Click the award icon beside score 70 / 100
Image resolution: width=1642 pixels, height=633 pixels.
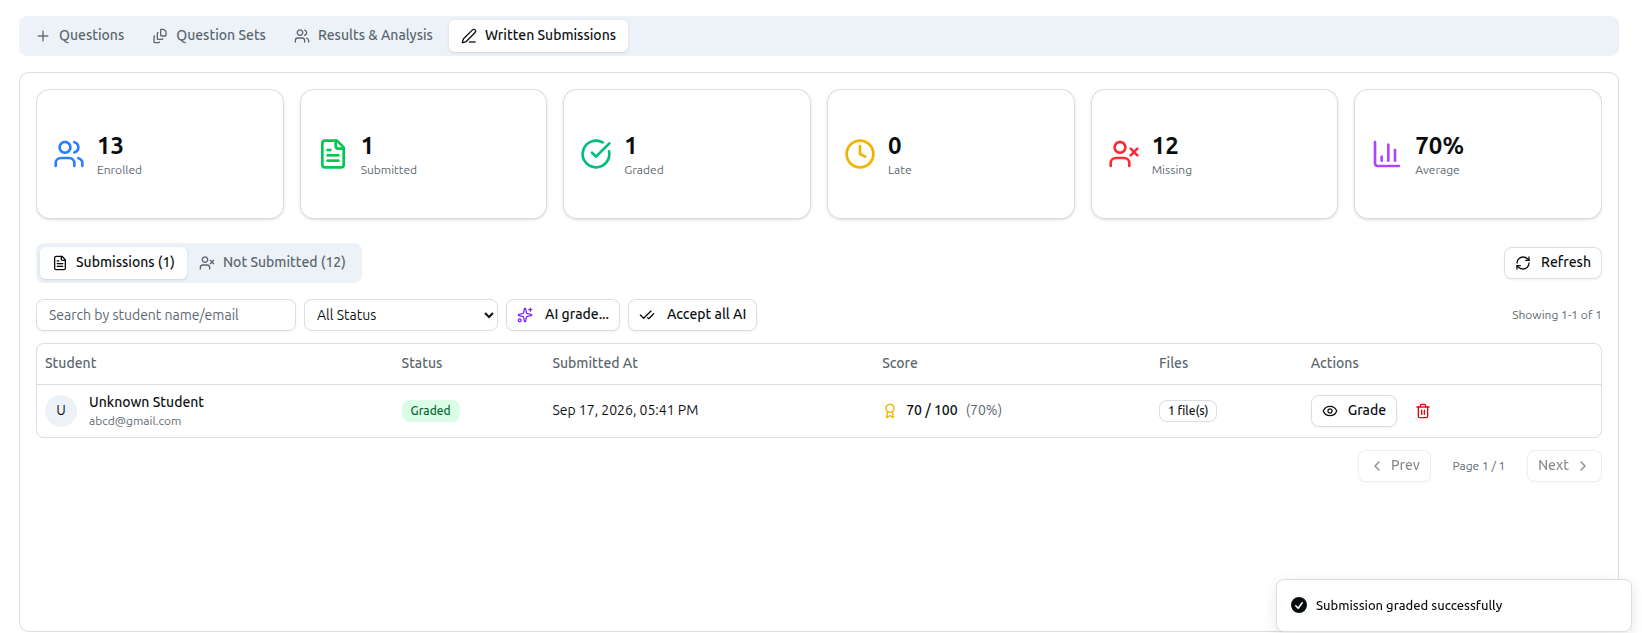pos(890,411)
